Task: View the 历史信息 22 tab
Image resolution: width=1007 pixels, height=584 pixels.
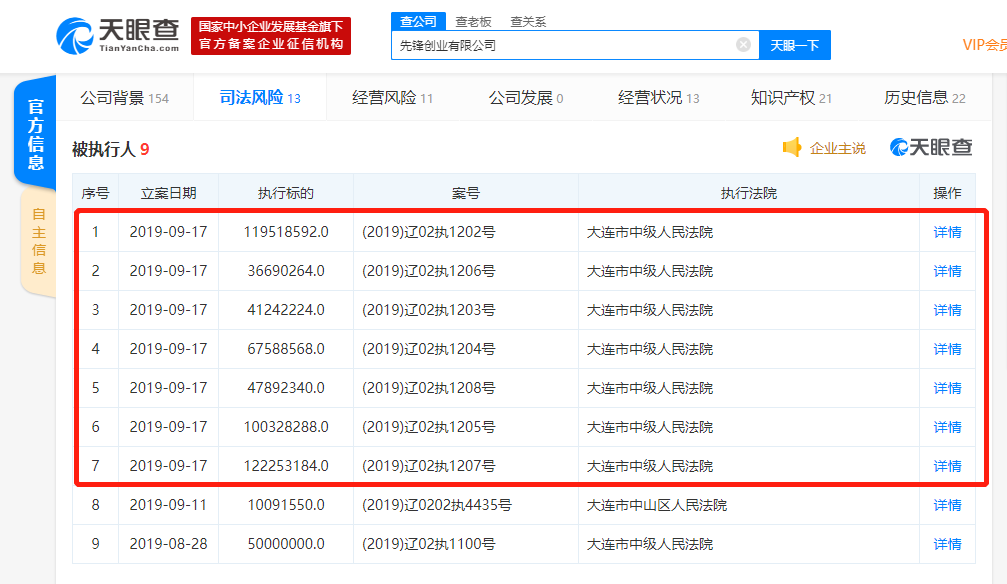Action: [917, 97]
